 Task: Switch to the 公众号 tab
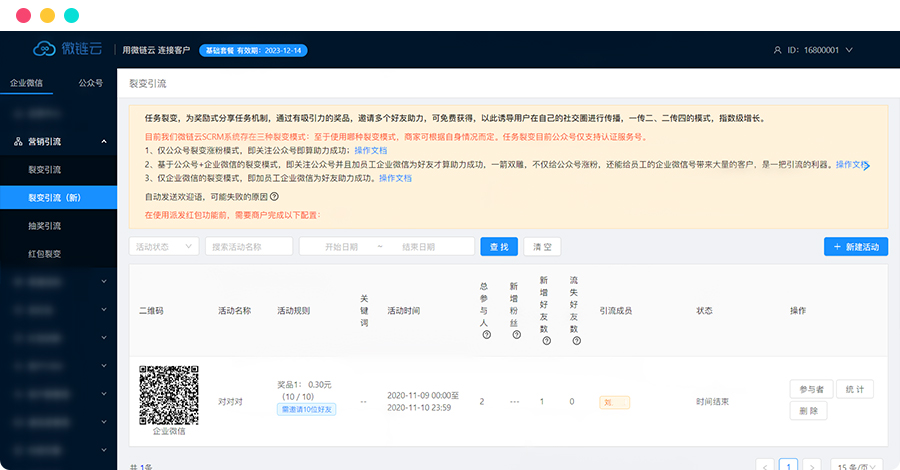(x=90, y=83)
